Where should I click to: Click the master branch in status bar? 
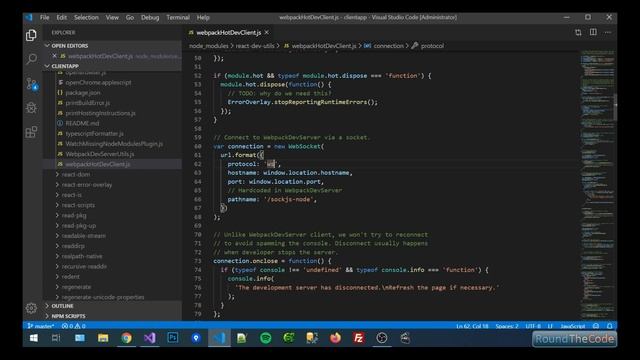[41, 326]
